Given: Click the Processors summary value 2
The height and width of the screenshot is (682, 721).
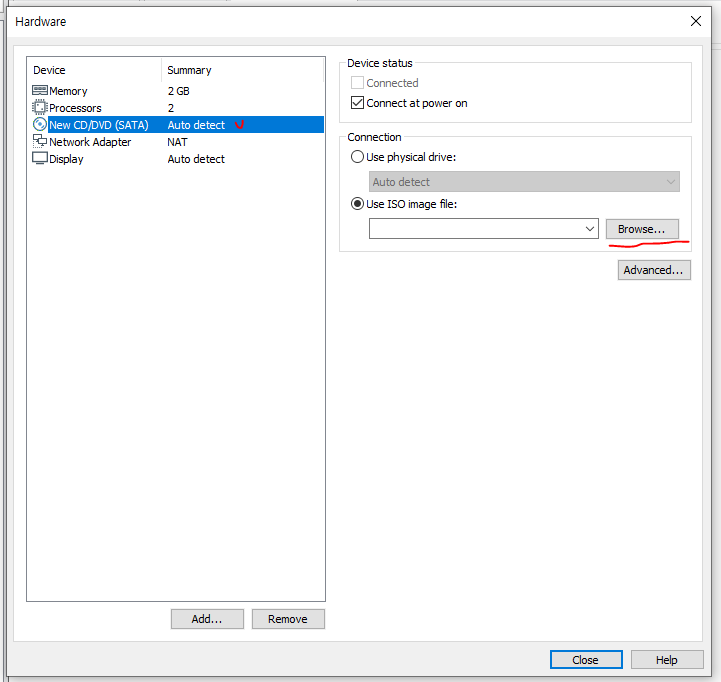Looking at the screenshot, I should [x=171, y=108].
